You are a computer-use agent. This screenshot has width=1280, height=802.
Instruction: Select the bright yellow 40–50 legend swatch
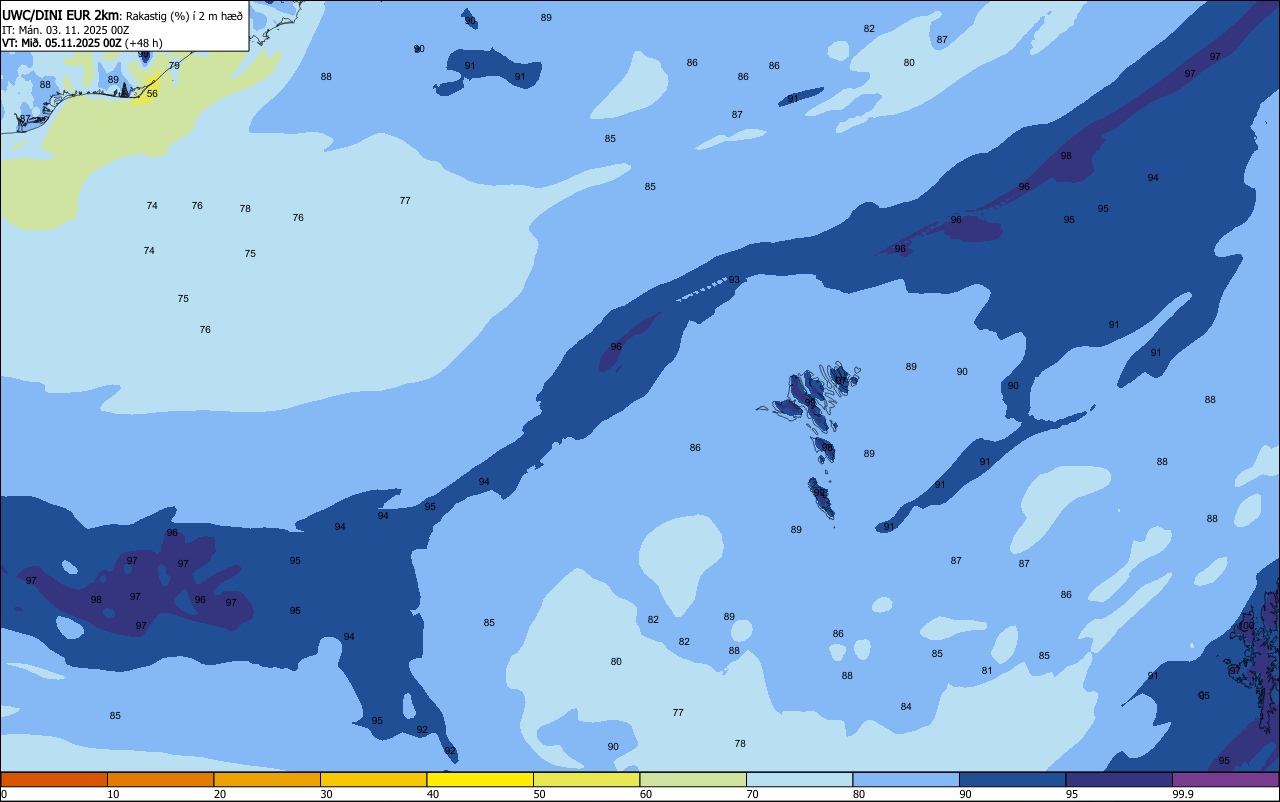coord(480,779)
